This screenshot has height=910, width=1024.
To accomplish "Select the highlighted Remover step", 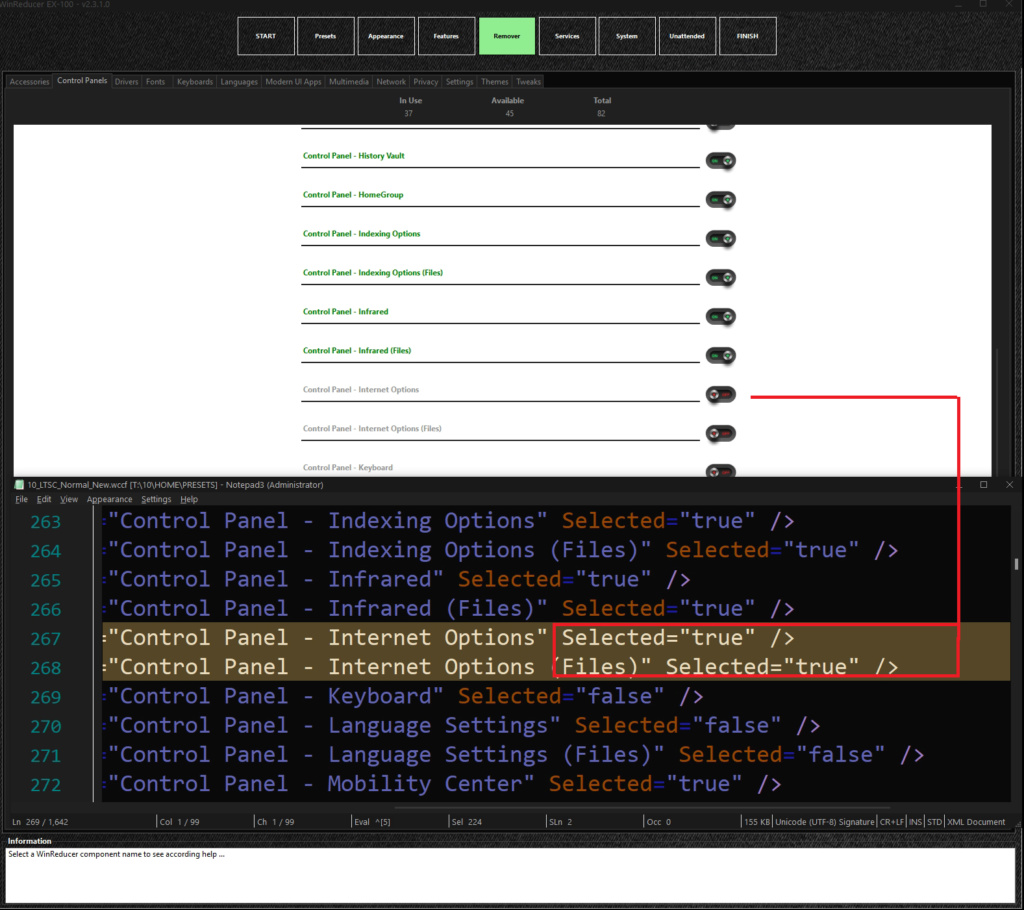I will coord(507,36).
